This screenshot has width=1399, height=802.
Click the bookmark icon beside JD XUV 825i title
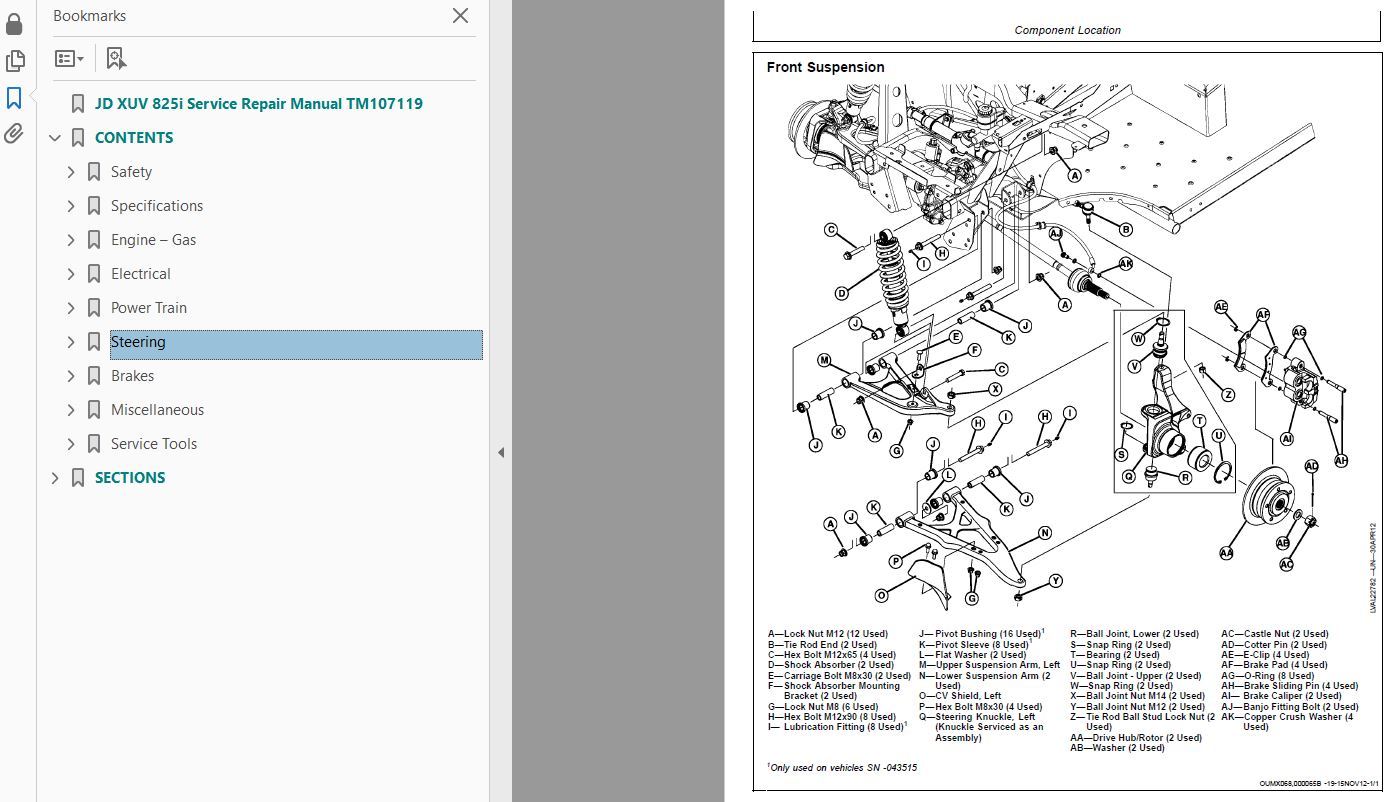[x=78, y=104]
